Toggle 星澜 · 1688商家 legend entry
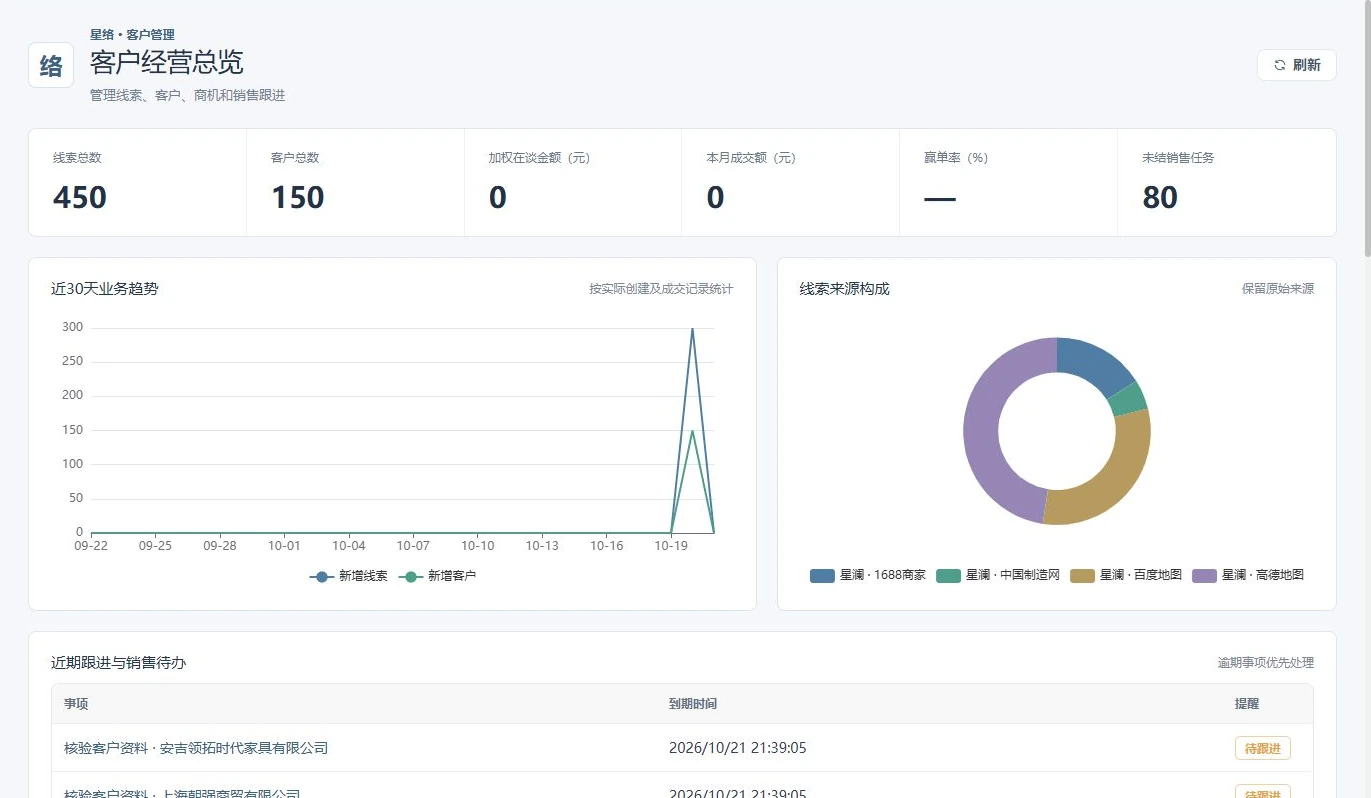This screenshot has height=798, width=1371. 868,575
